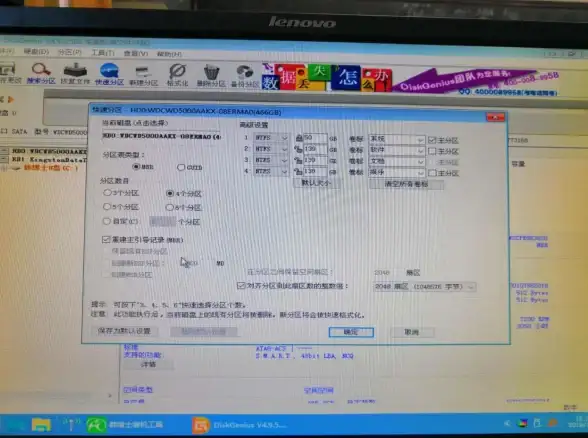This screenshot has width=588, height=438.
Task: Click the Clear All Labels (清空所有卷标) button
Action: point(406,184)
